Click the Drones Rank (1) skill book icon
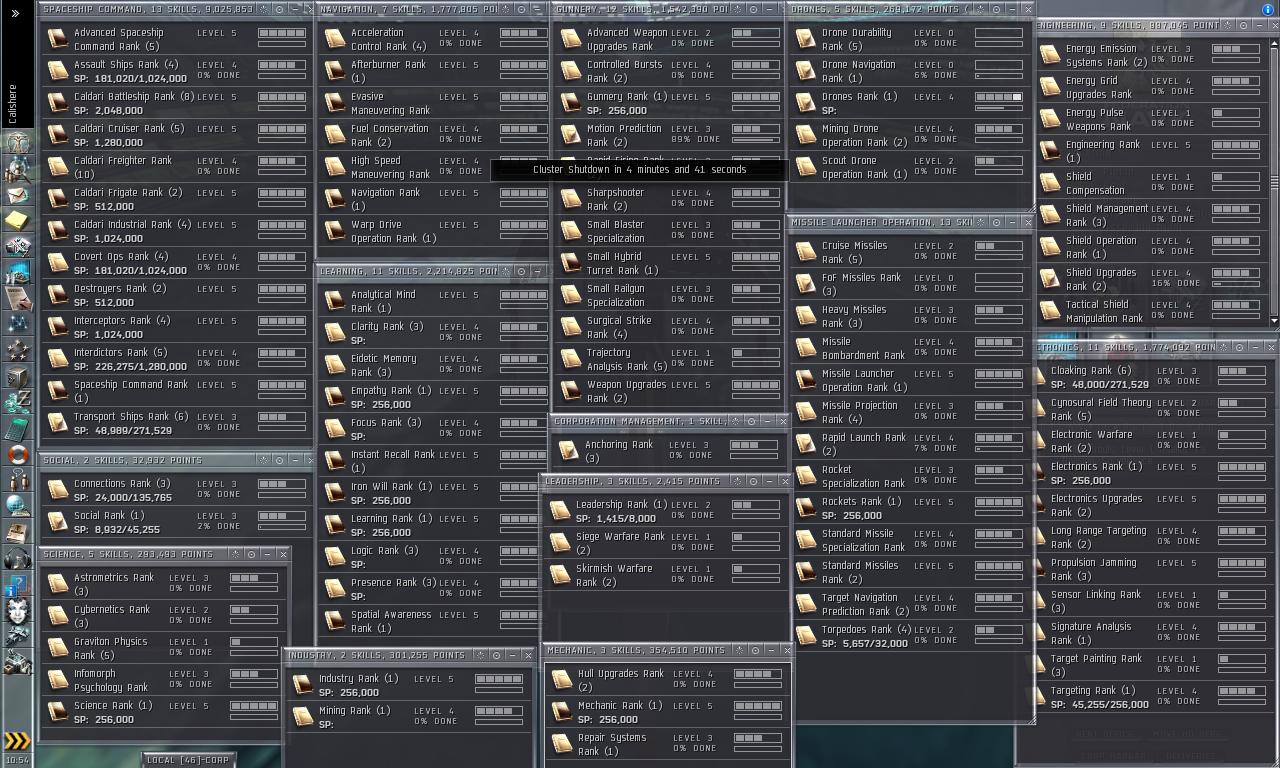 pos(806,103)
